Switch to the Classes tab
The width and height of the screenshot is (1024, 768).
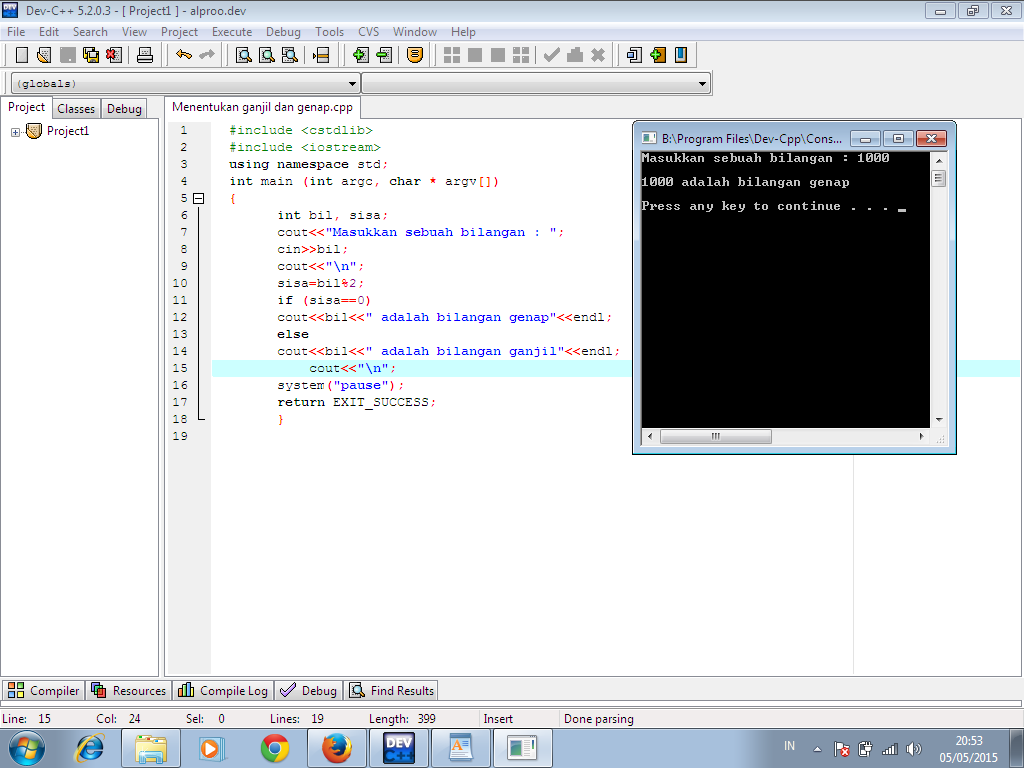point(76,109)
